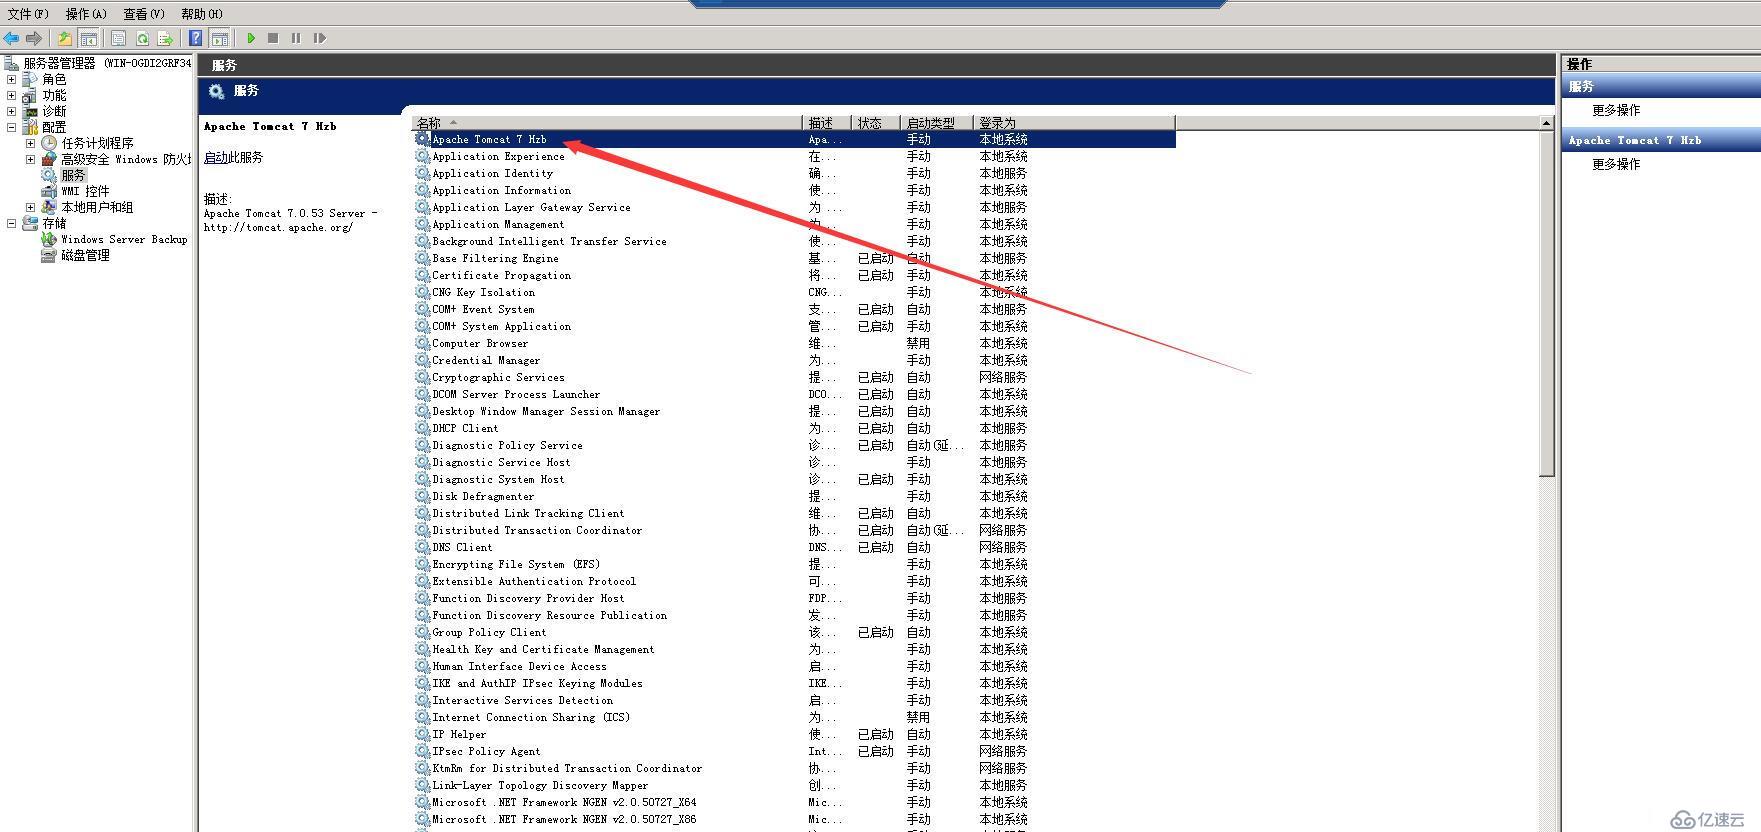
Task: Select the Credential Manager service
Action: click(x=795, y=360)
